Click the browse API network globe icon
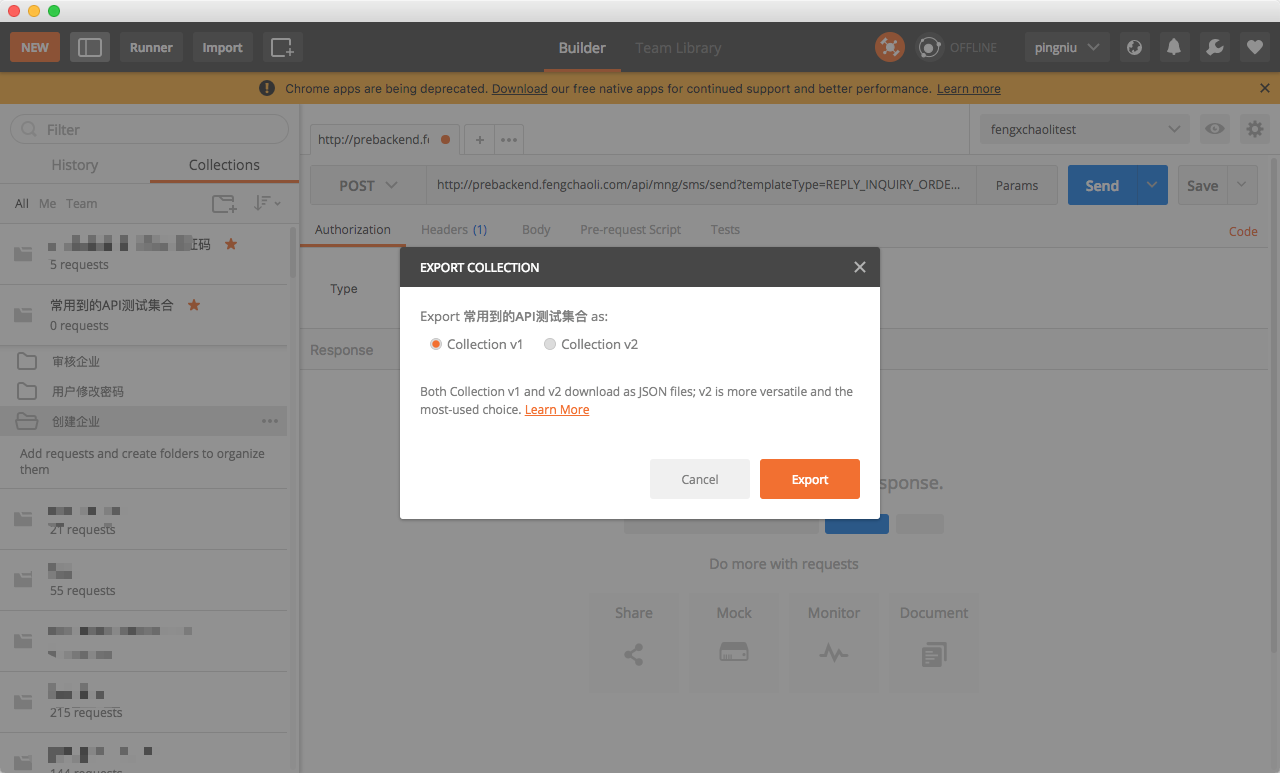1280x773 pixels. (1134, 47)
